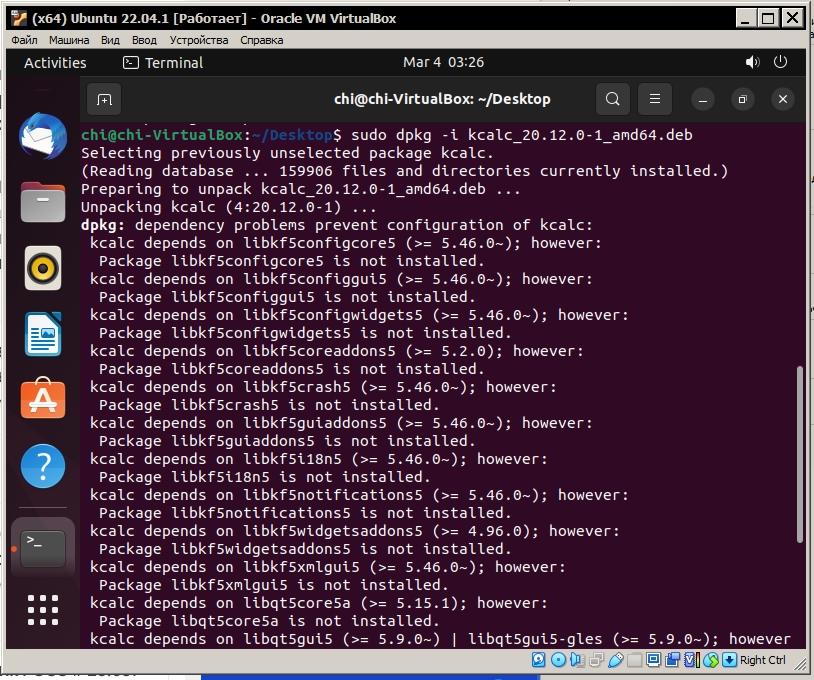Open terminal search
The height and width of the screenshot is (680, 814).
[x=613, y=99]
